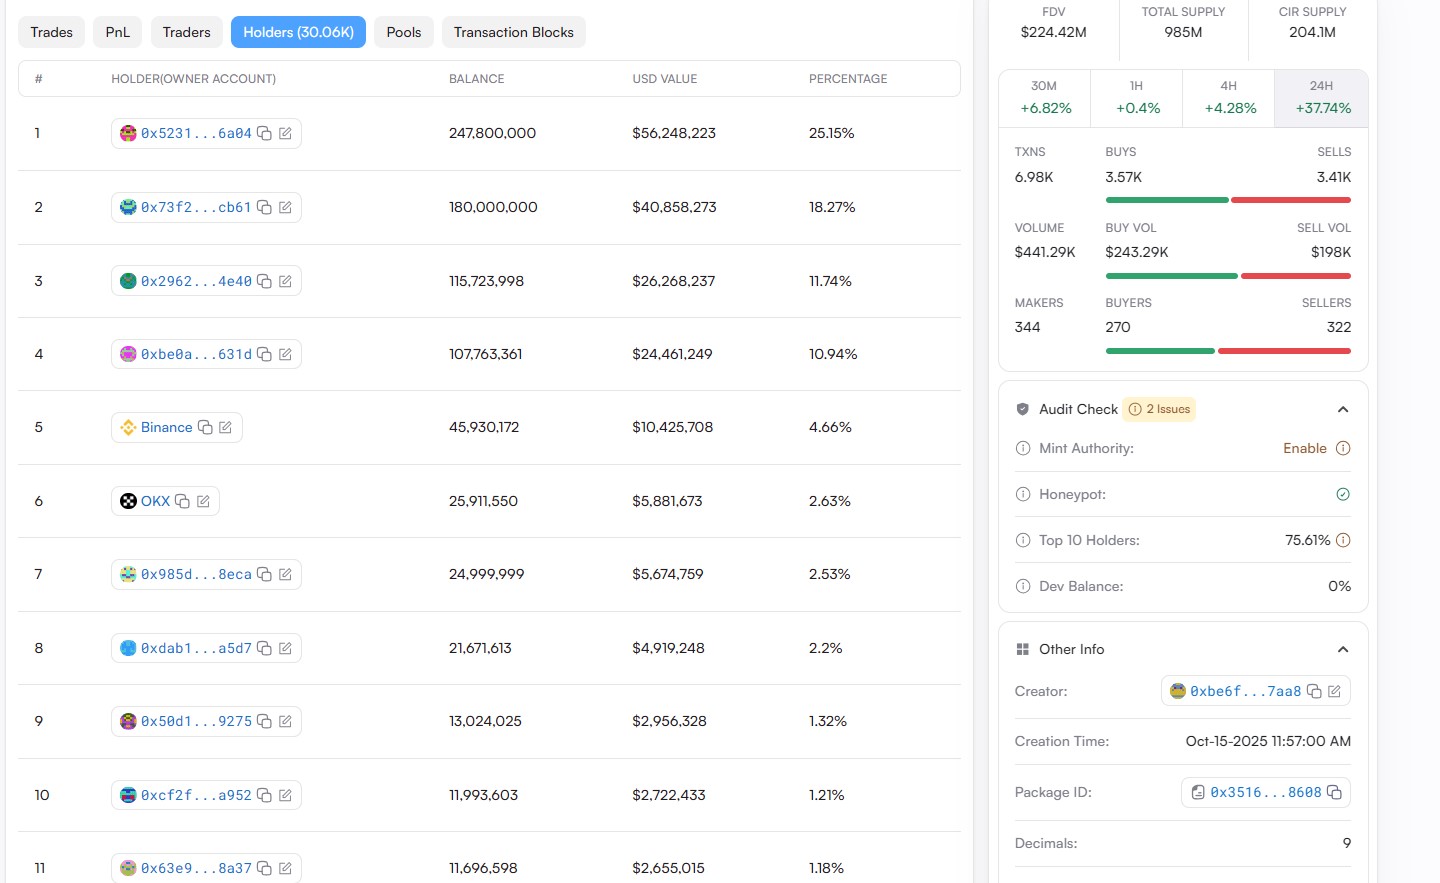Copy address 0x985d...8eca
The height and width of the screenshot is (883, 1440).
pyautogui.click(x=264, y=574)
